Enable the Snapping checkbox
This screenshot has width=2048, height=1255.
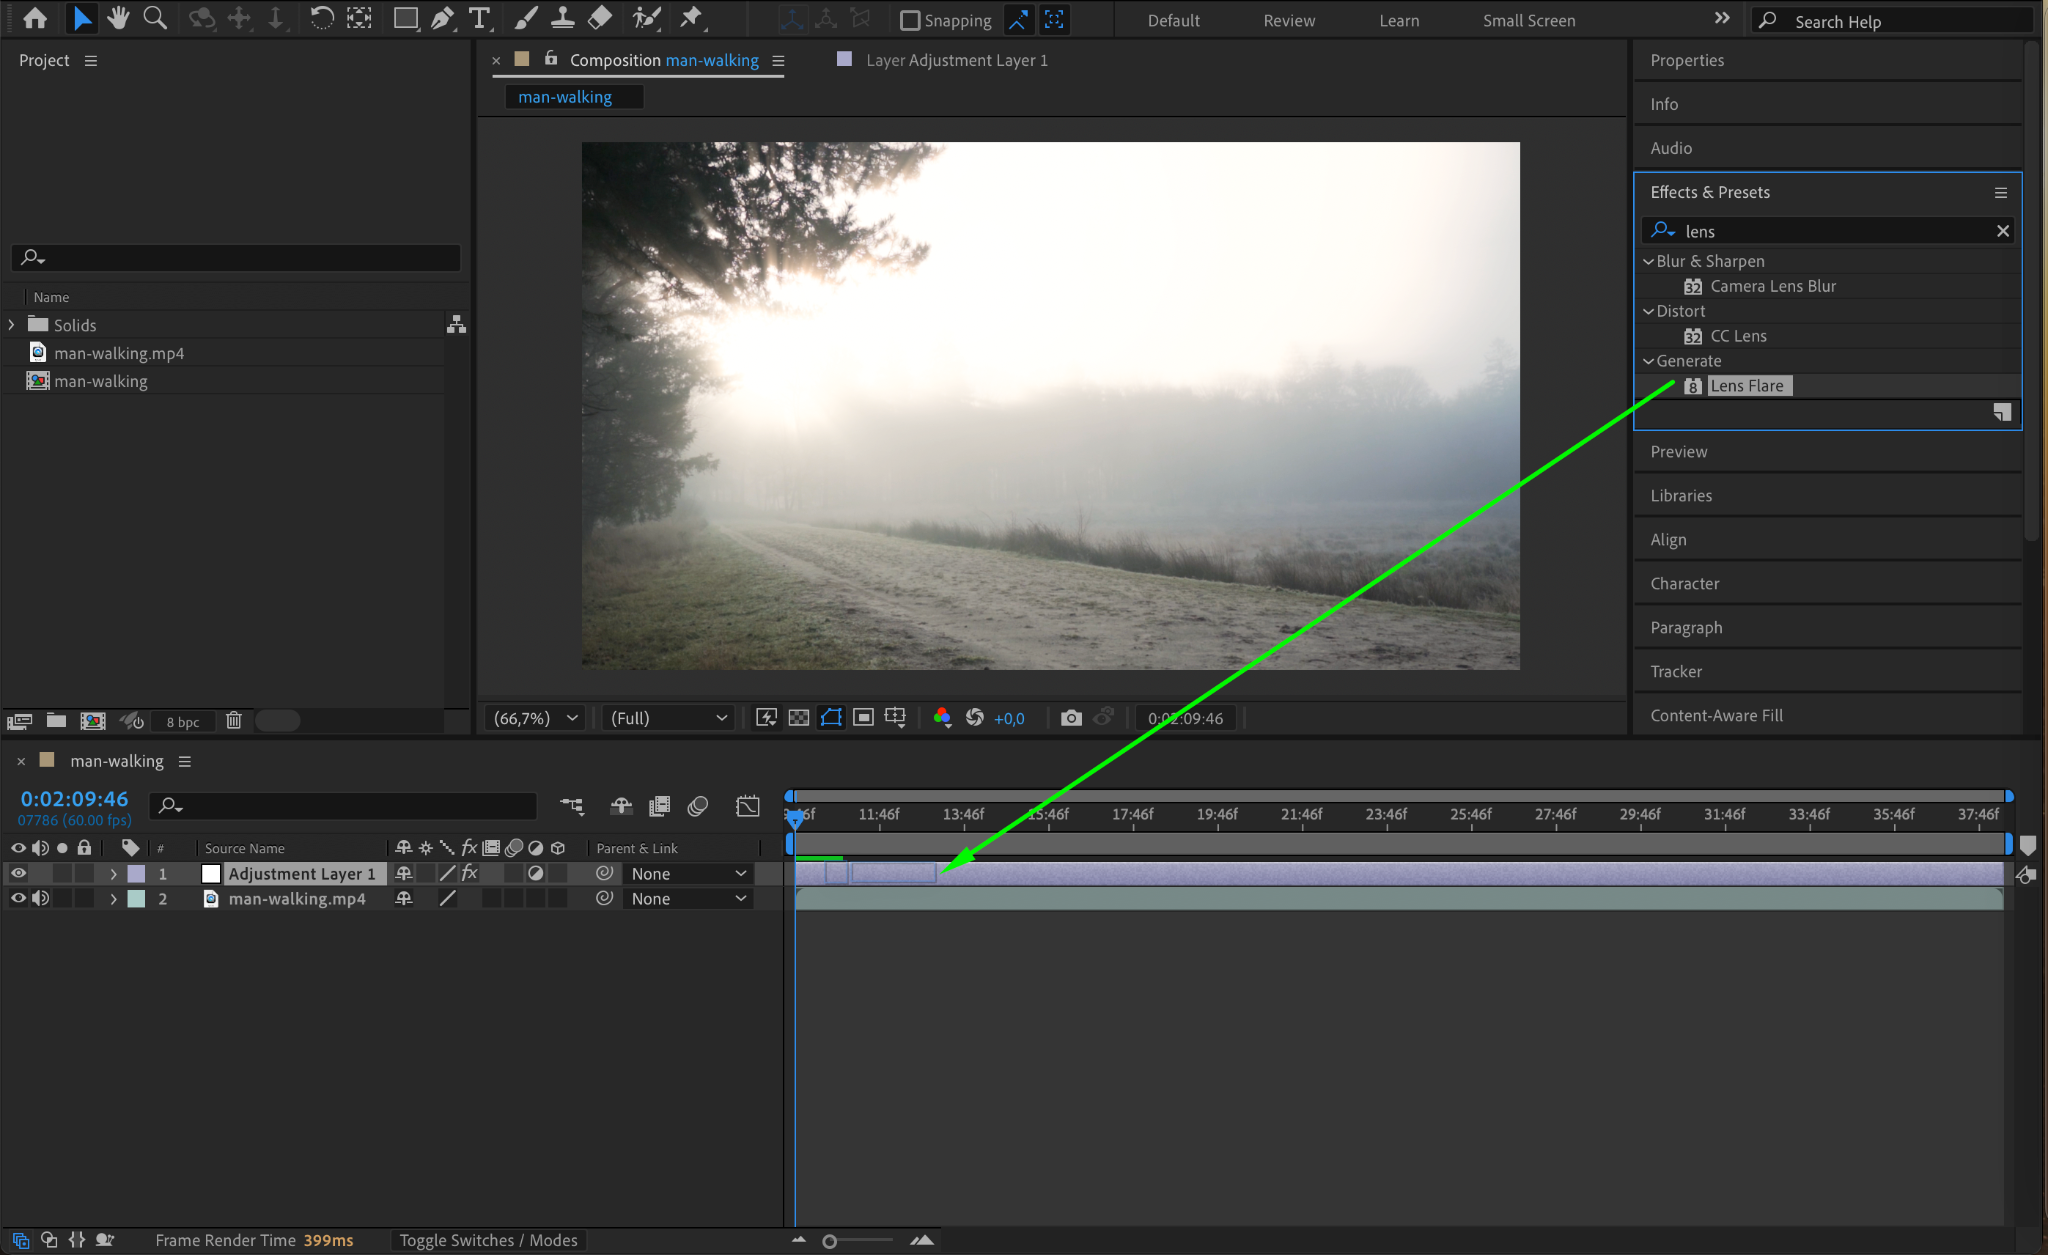click(910, 20)
